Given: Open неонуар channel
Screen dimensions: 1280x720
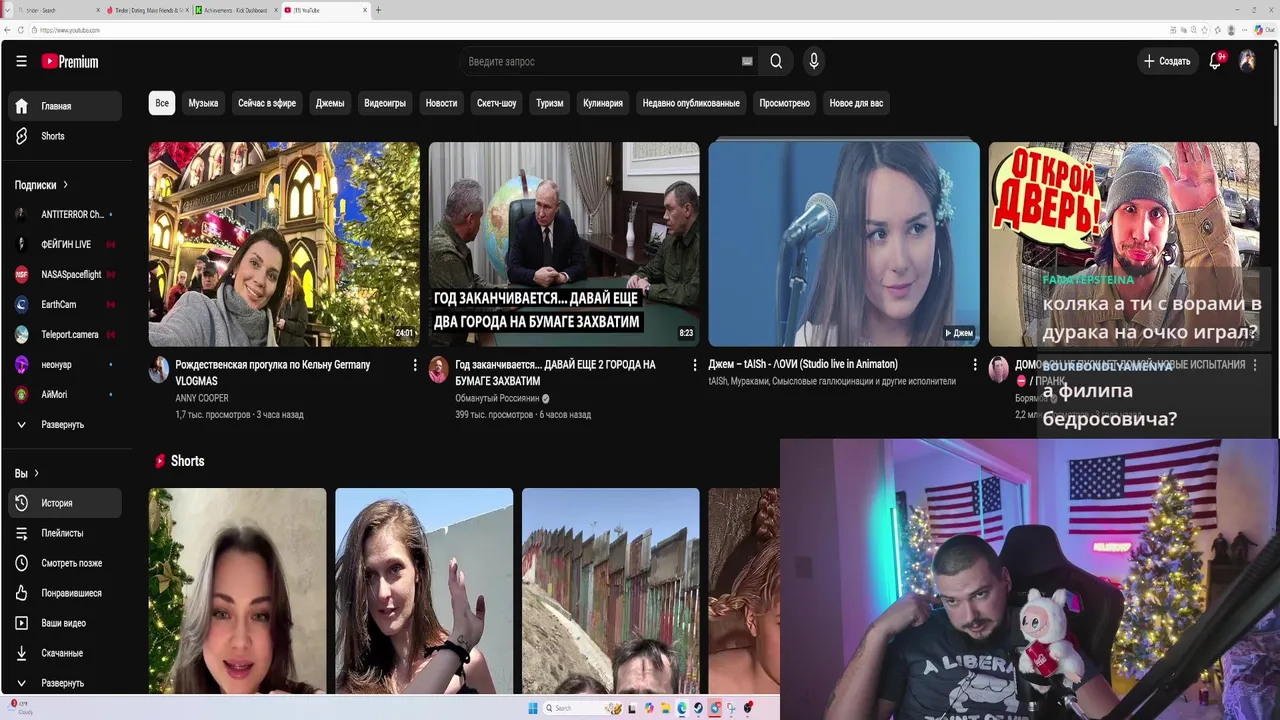Looking at the screenshot, I should pos(65,364).
